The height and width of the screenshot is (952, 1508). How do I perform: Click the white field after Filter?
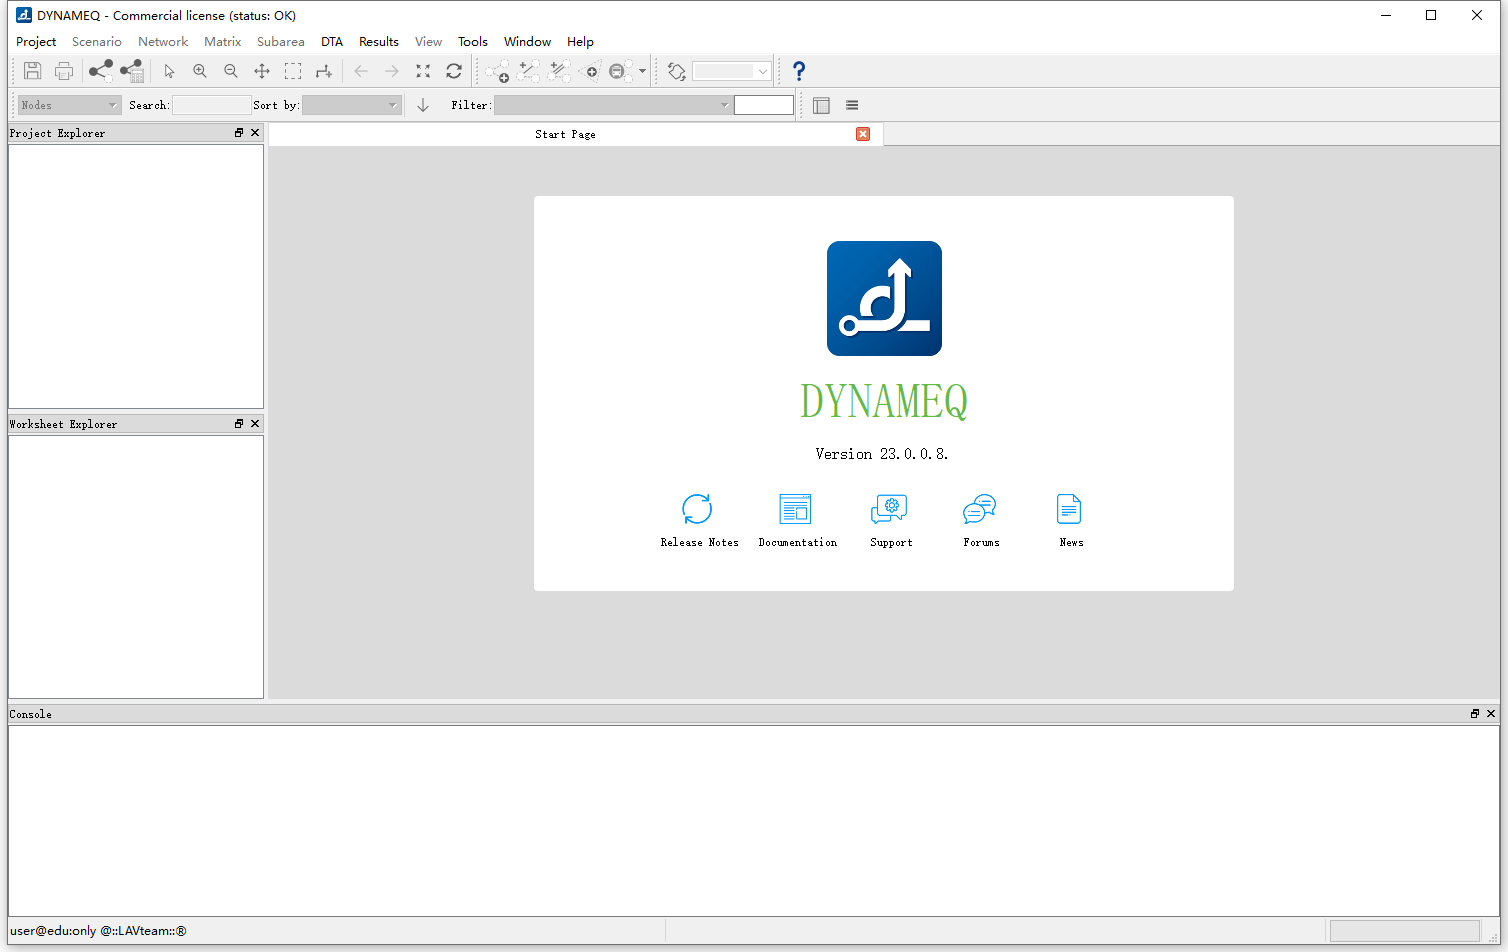[x=764, y=105]
